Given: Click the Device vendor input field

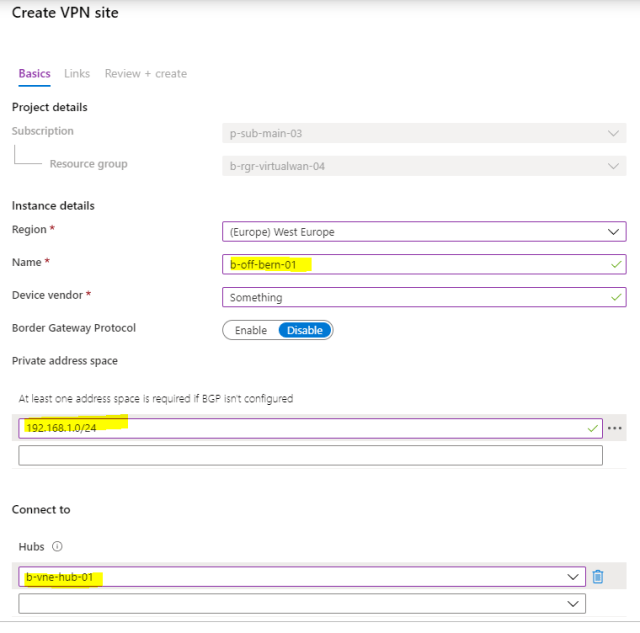Looking at the screenshot, I should [400, 298].
